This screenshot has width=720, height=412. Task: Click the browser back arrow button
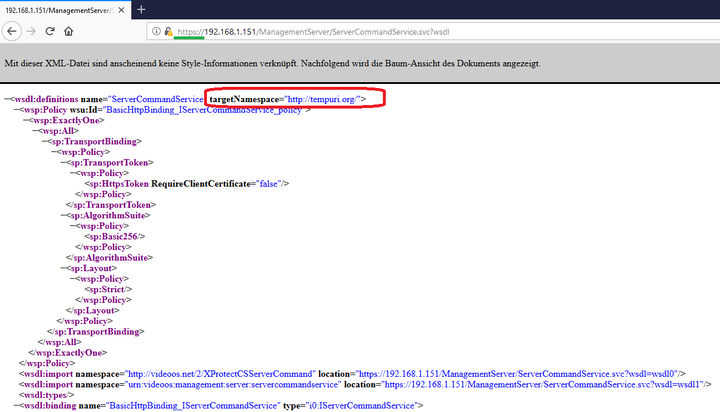10,31
